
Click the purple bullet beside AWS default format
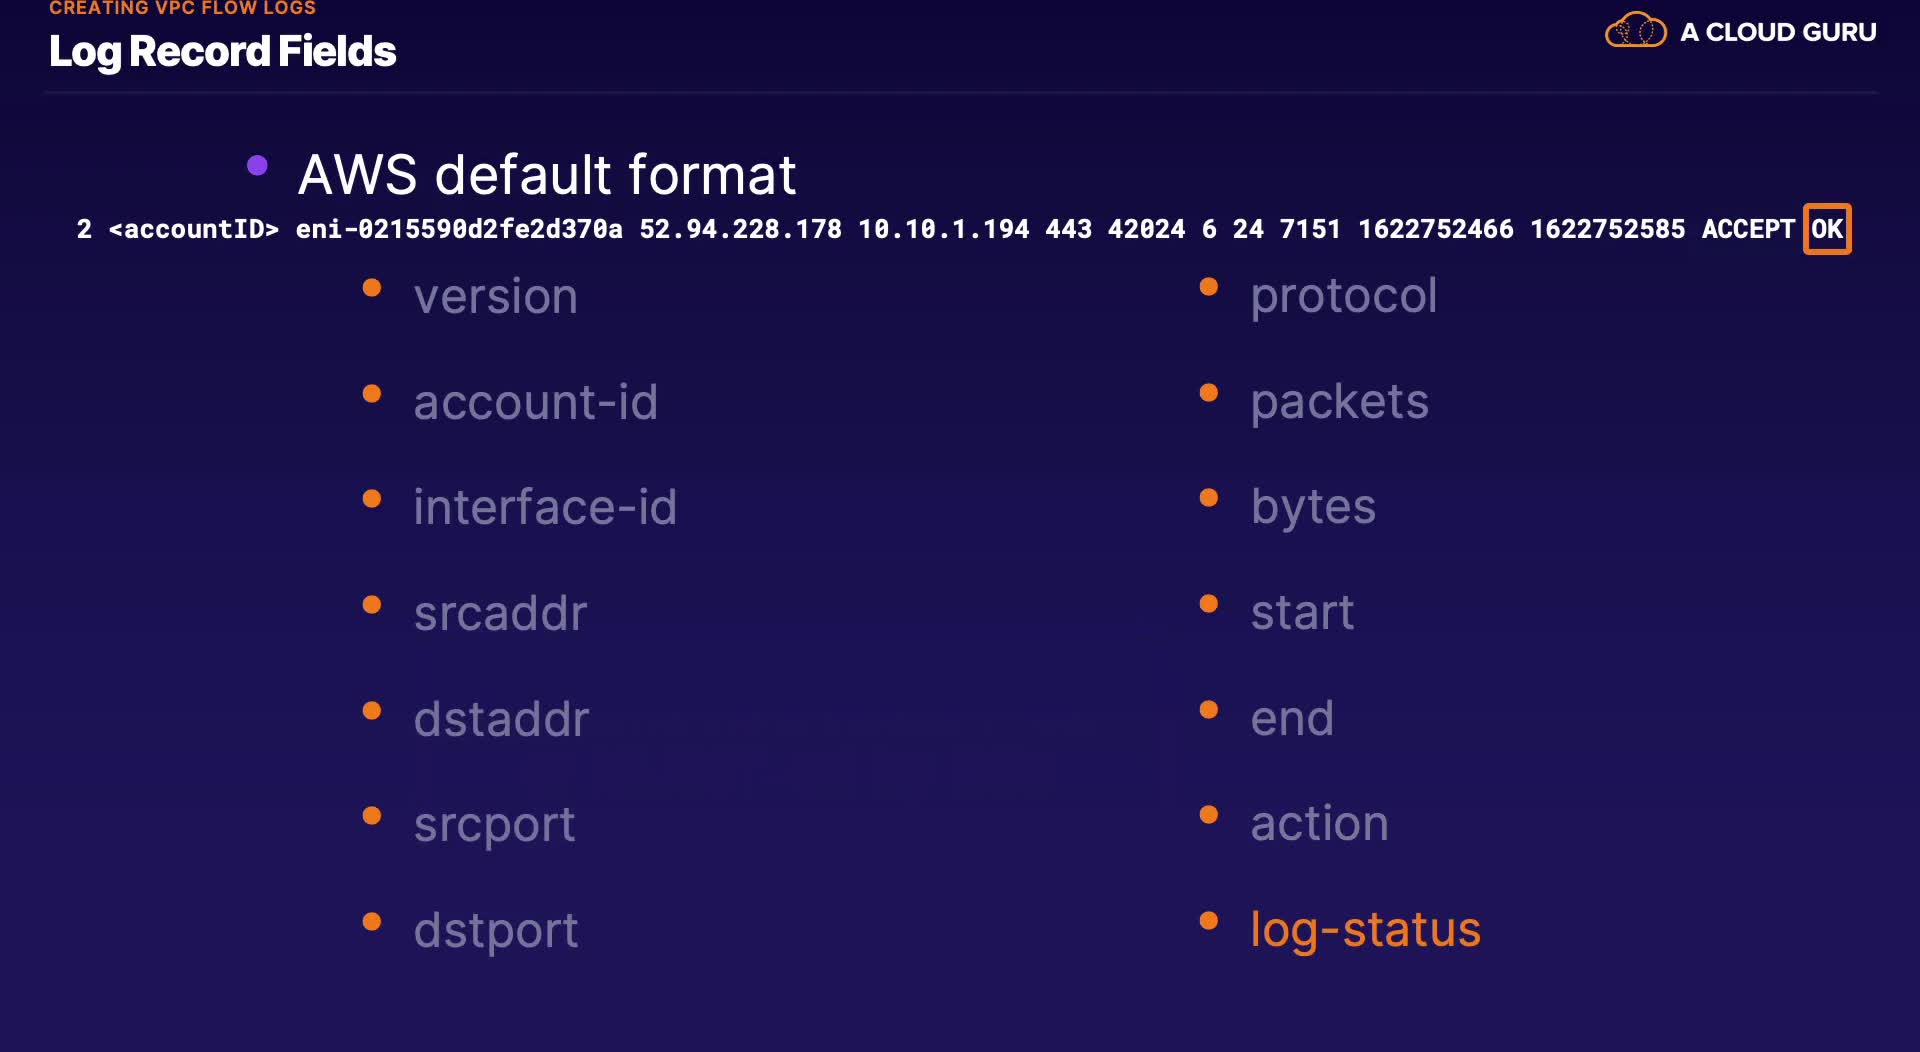coord(257,166)
